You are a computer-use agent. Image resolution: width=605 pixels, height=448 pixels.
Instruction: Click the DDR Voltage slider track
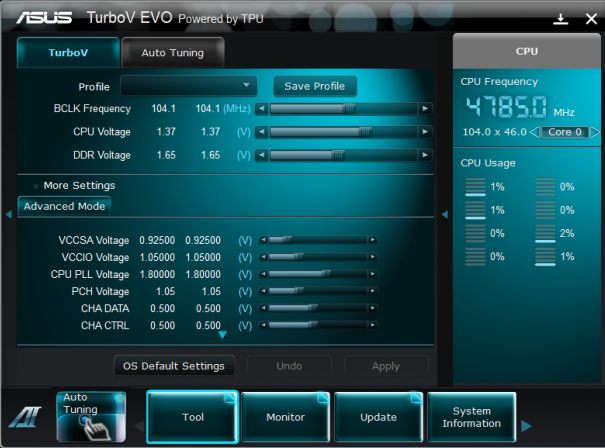pyautogui.click(x=343, y=155)
